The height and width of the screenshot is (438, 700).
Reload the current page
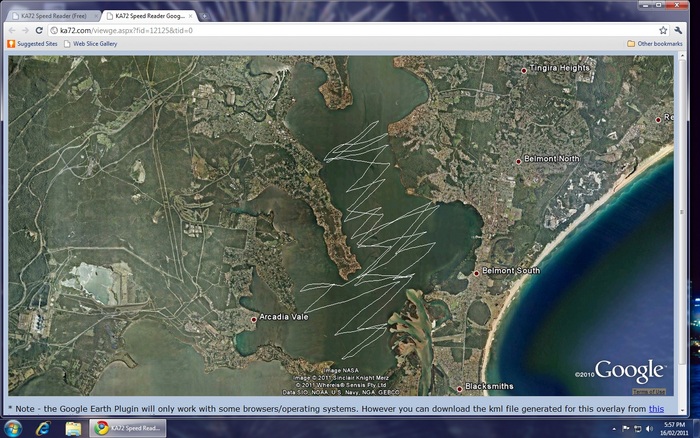click(x=40, y=30)
